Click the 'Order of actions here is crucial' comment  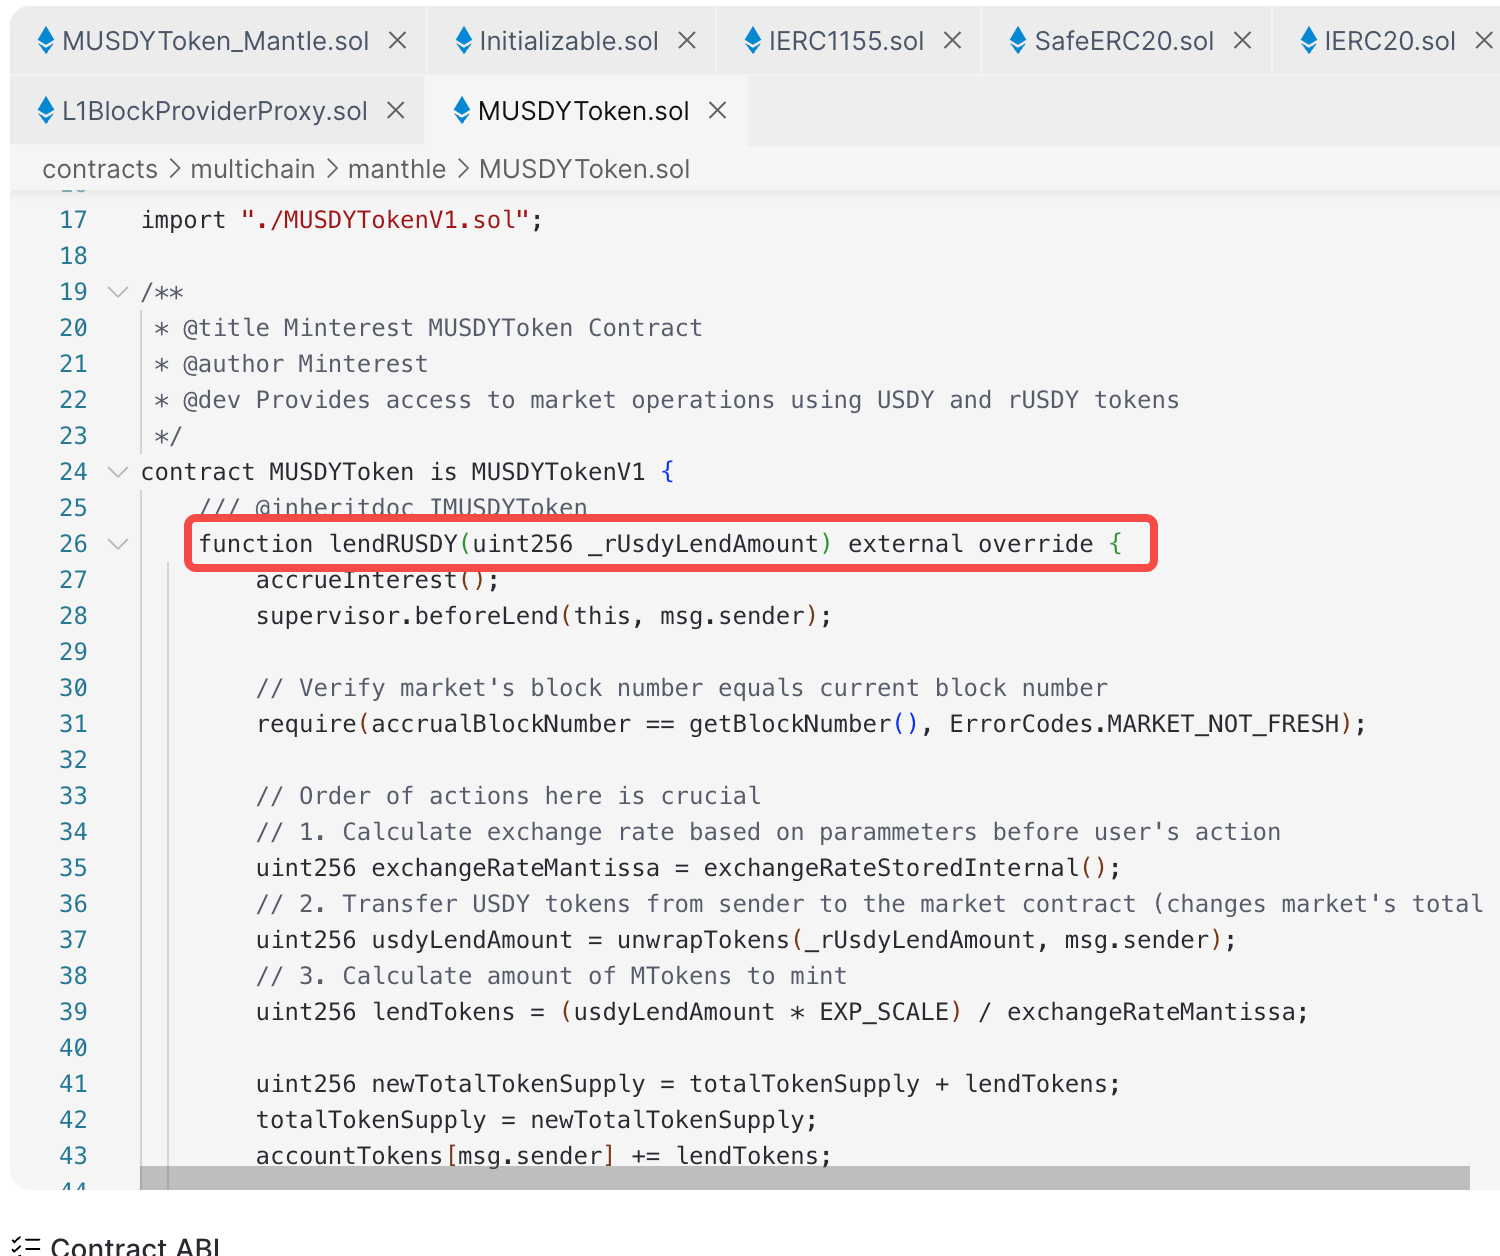click(x=508, y=796)
